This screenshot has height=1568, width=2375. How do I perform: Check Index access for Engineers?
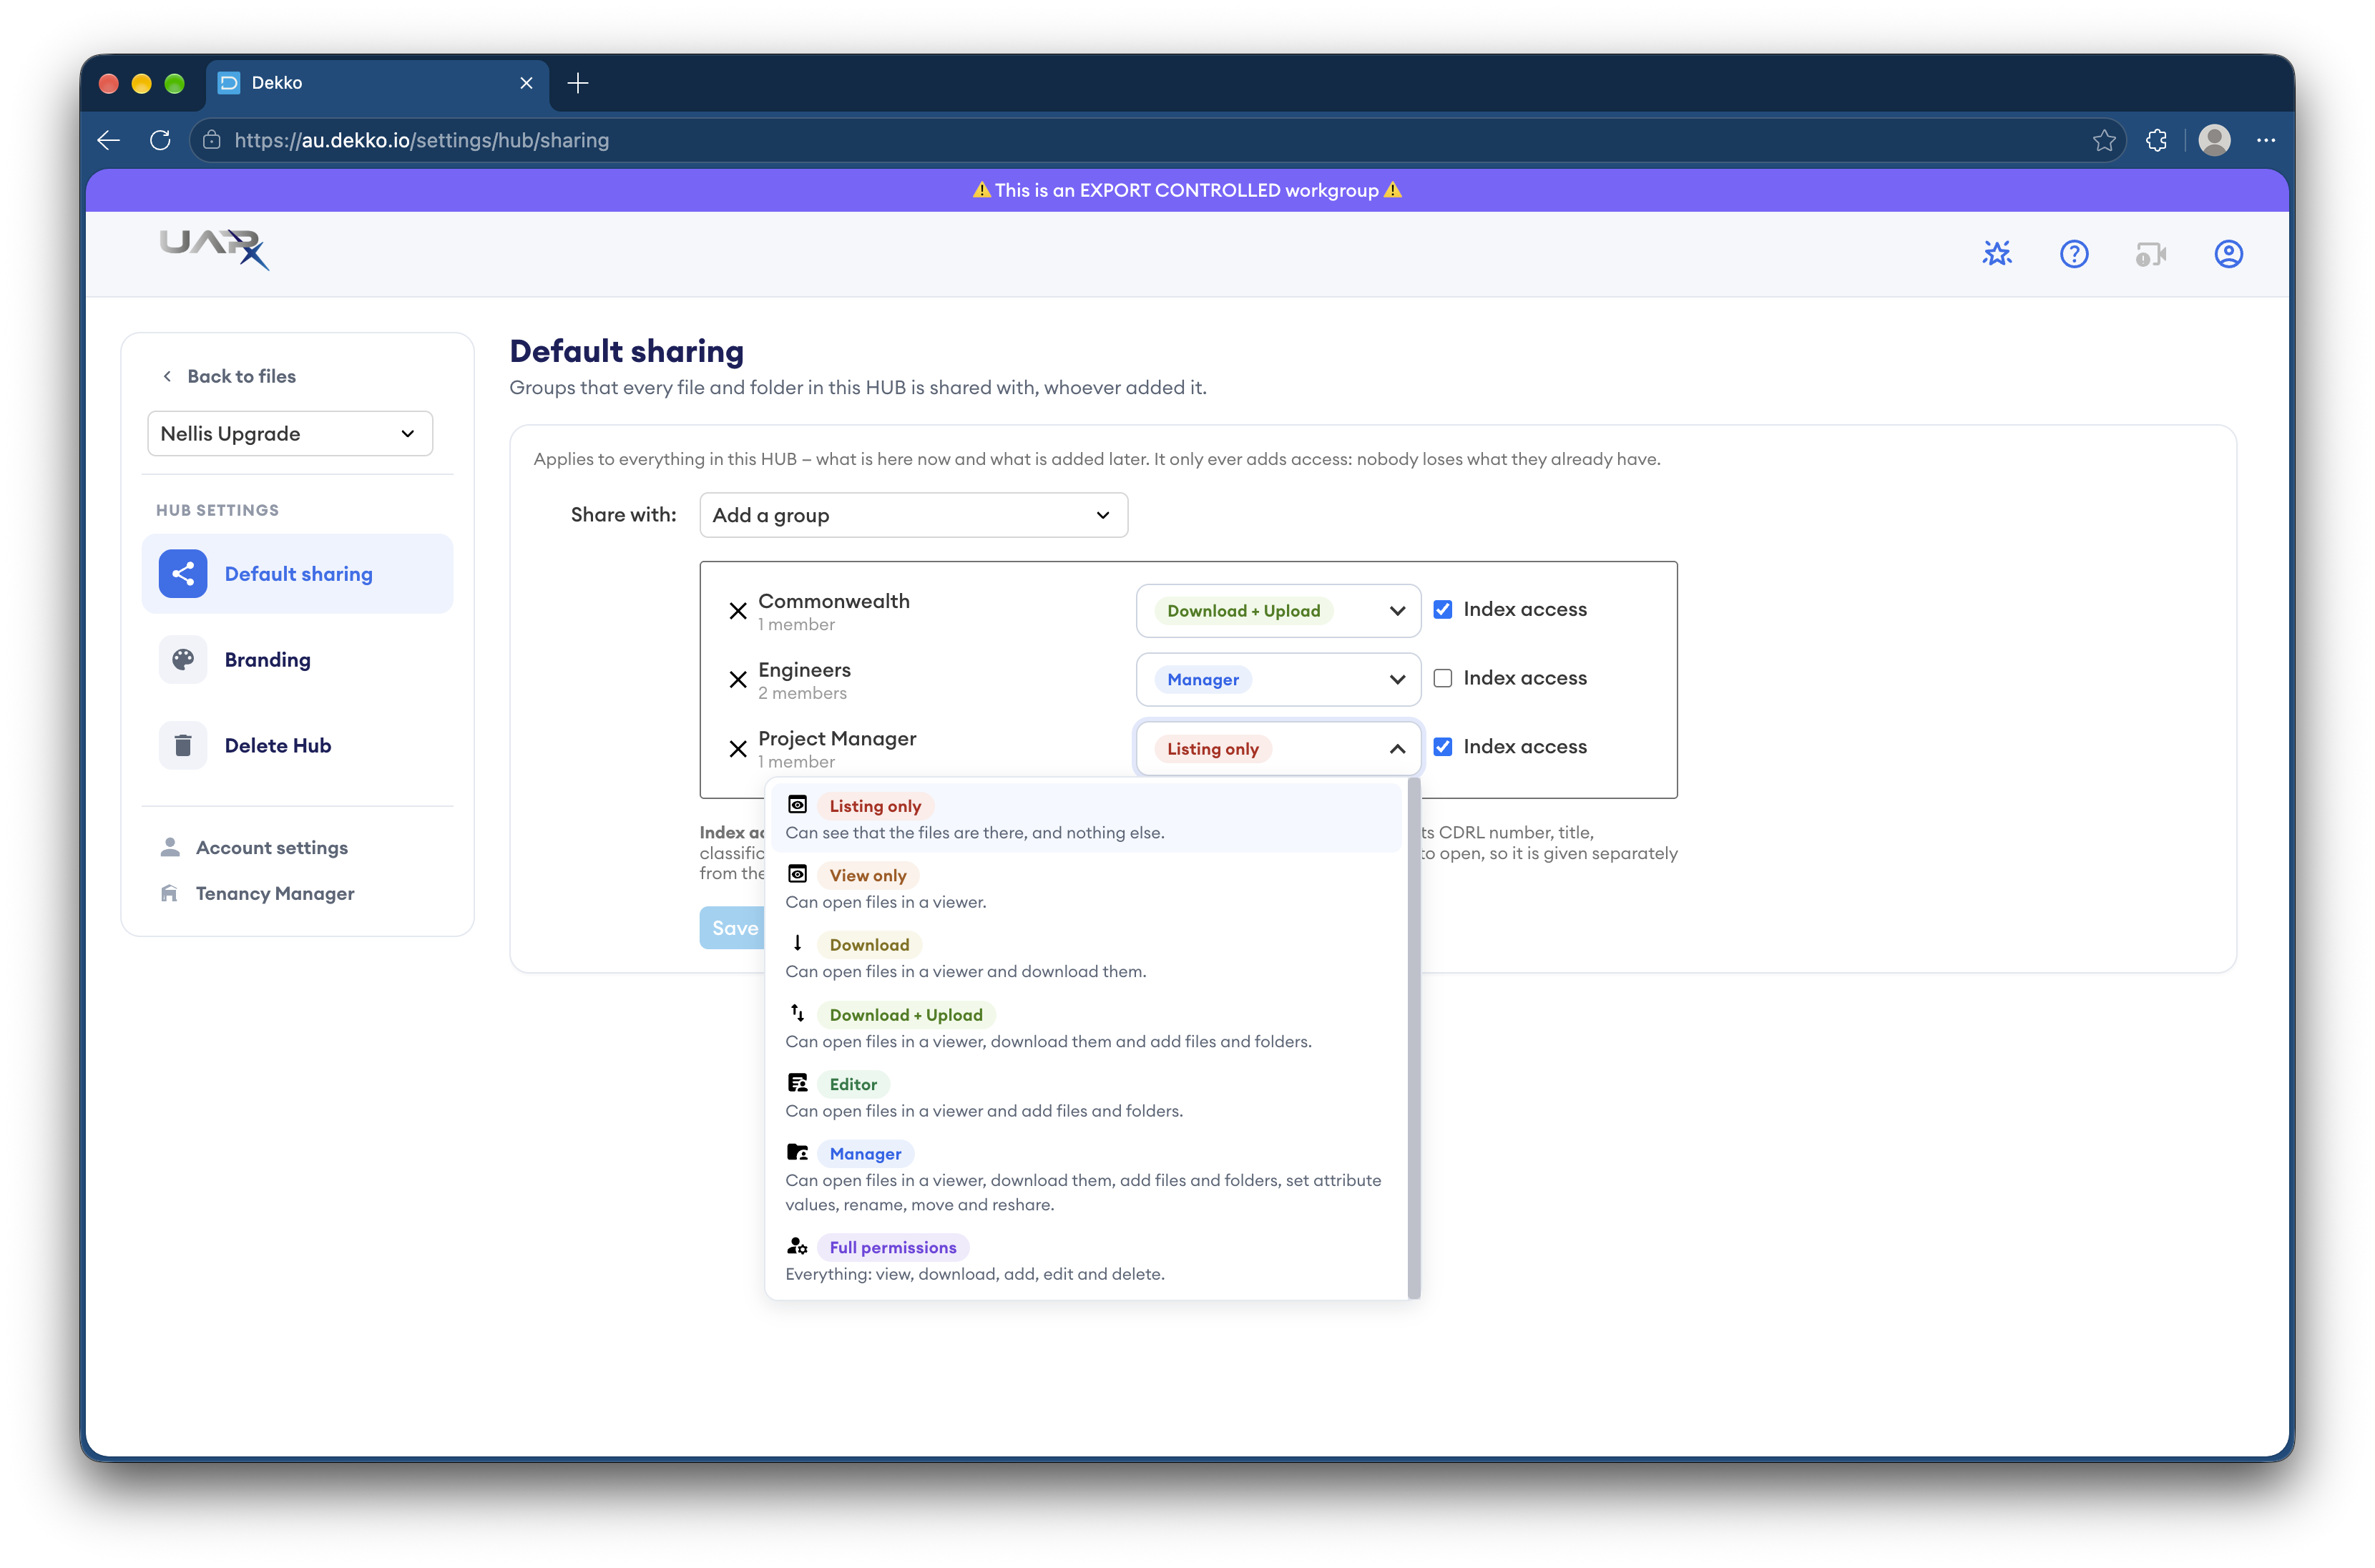(x=1442, y=678)
